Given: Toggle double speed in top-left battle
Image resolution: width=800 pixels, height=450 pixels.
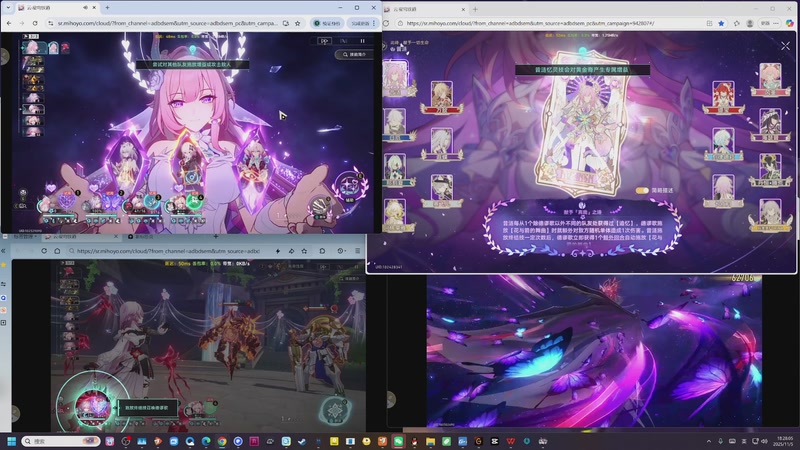Looking at the screenshot, I should tap(324, 41).
